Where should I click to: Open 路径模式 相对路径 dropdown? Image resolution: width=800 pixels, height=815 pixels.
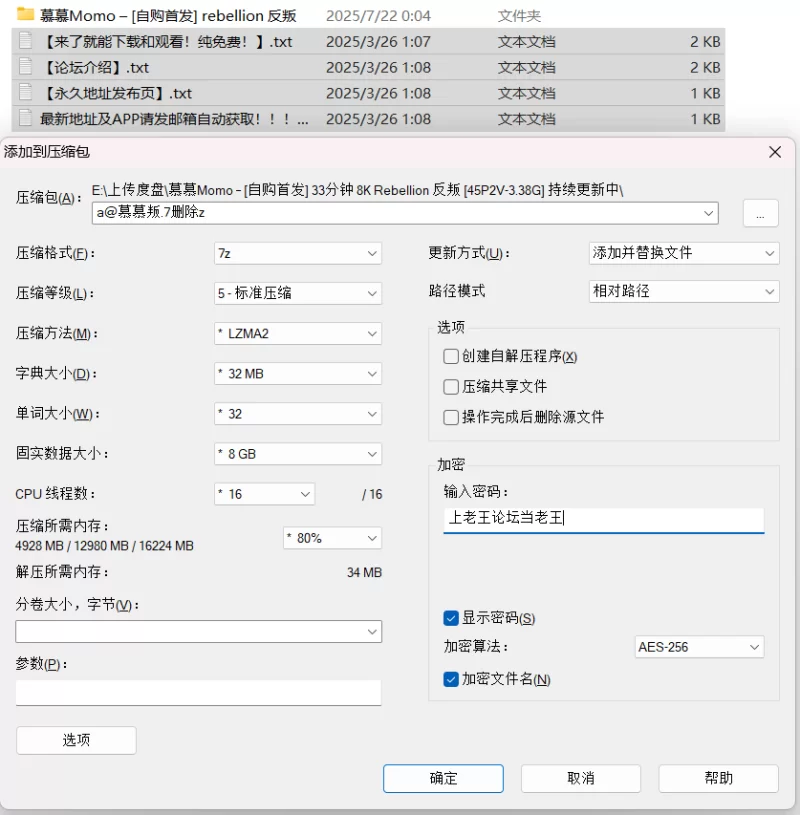point(684,291)
